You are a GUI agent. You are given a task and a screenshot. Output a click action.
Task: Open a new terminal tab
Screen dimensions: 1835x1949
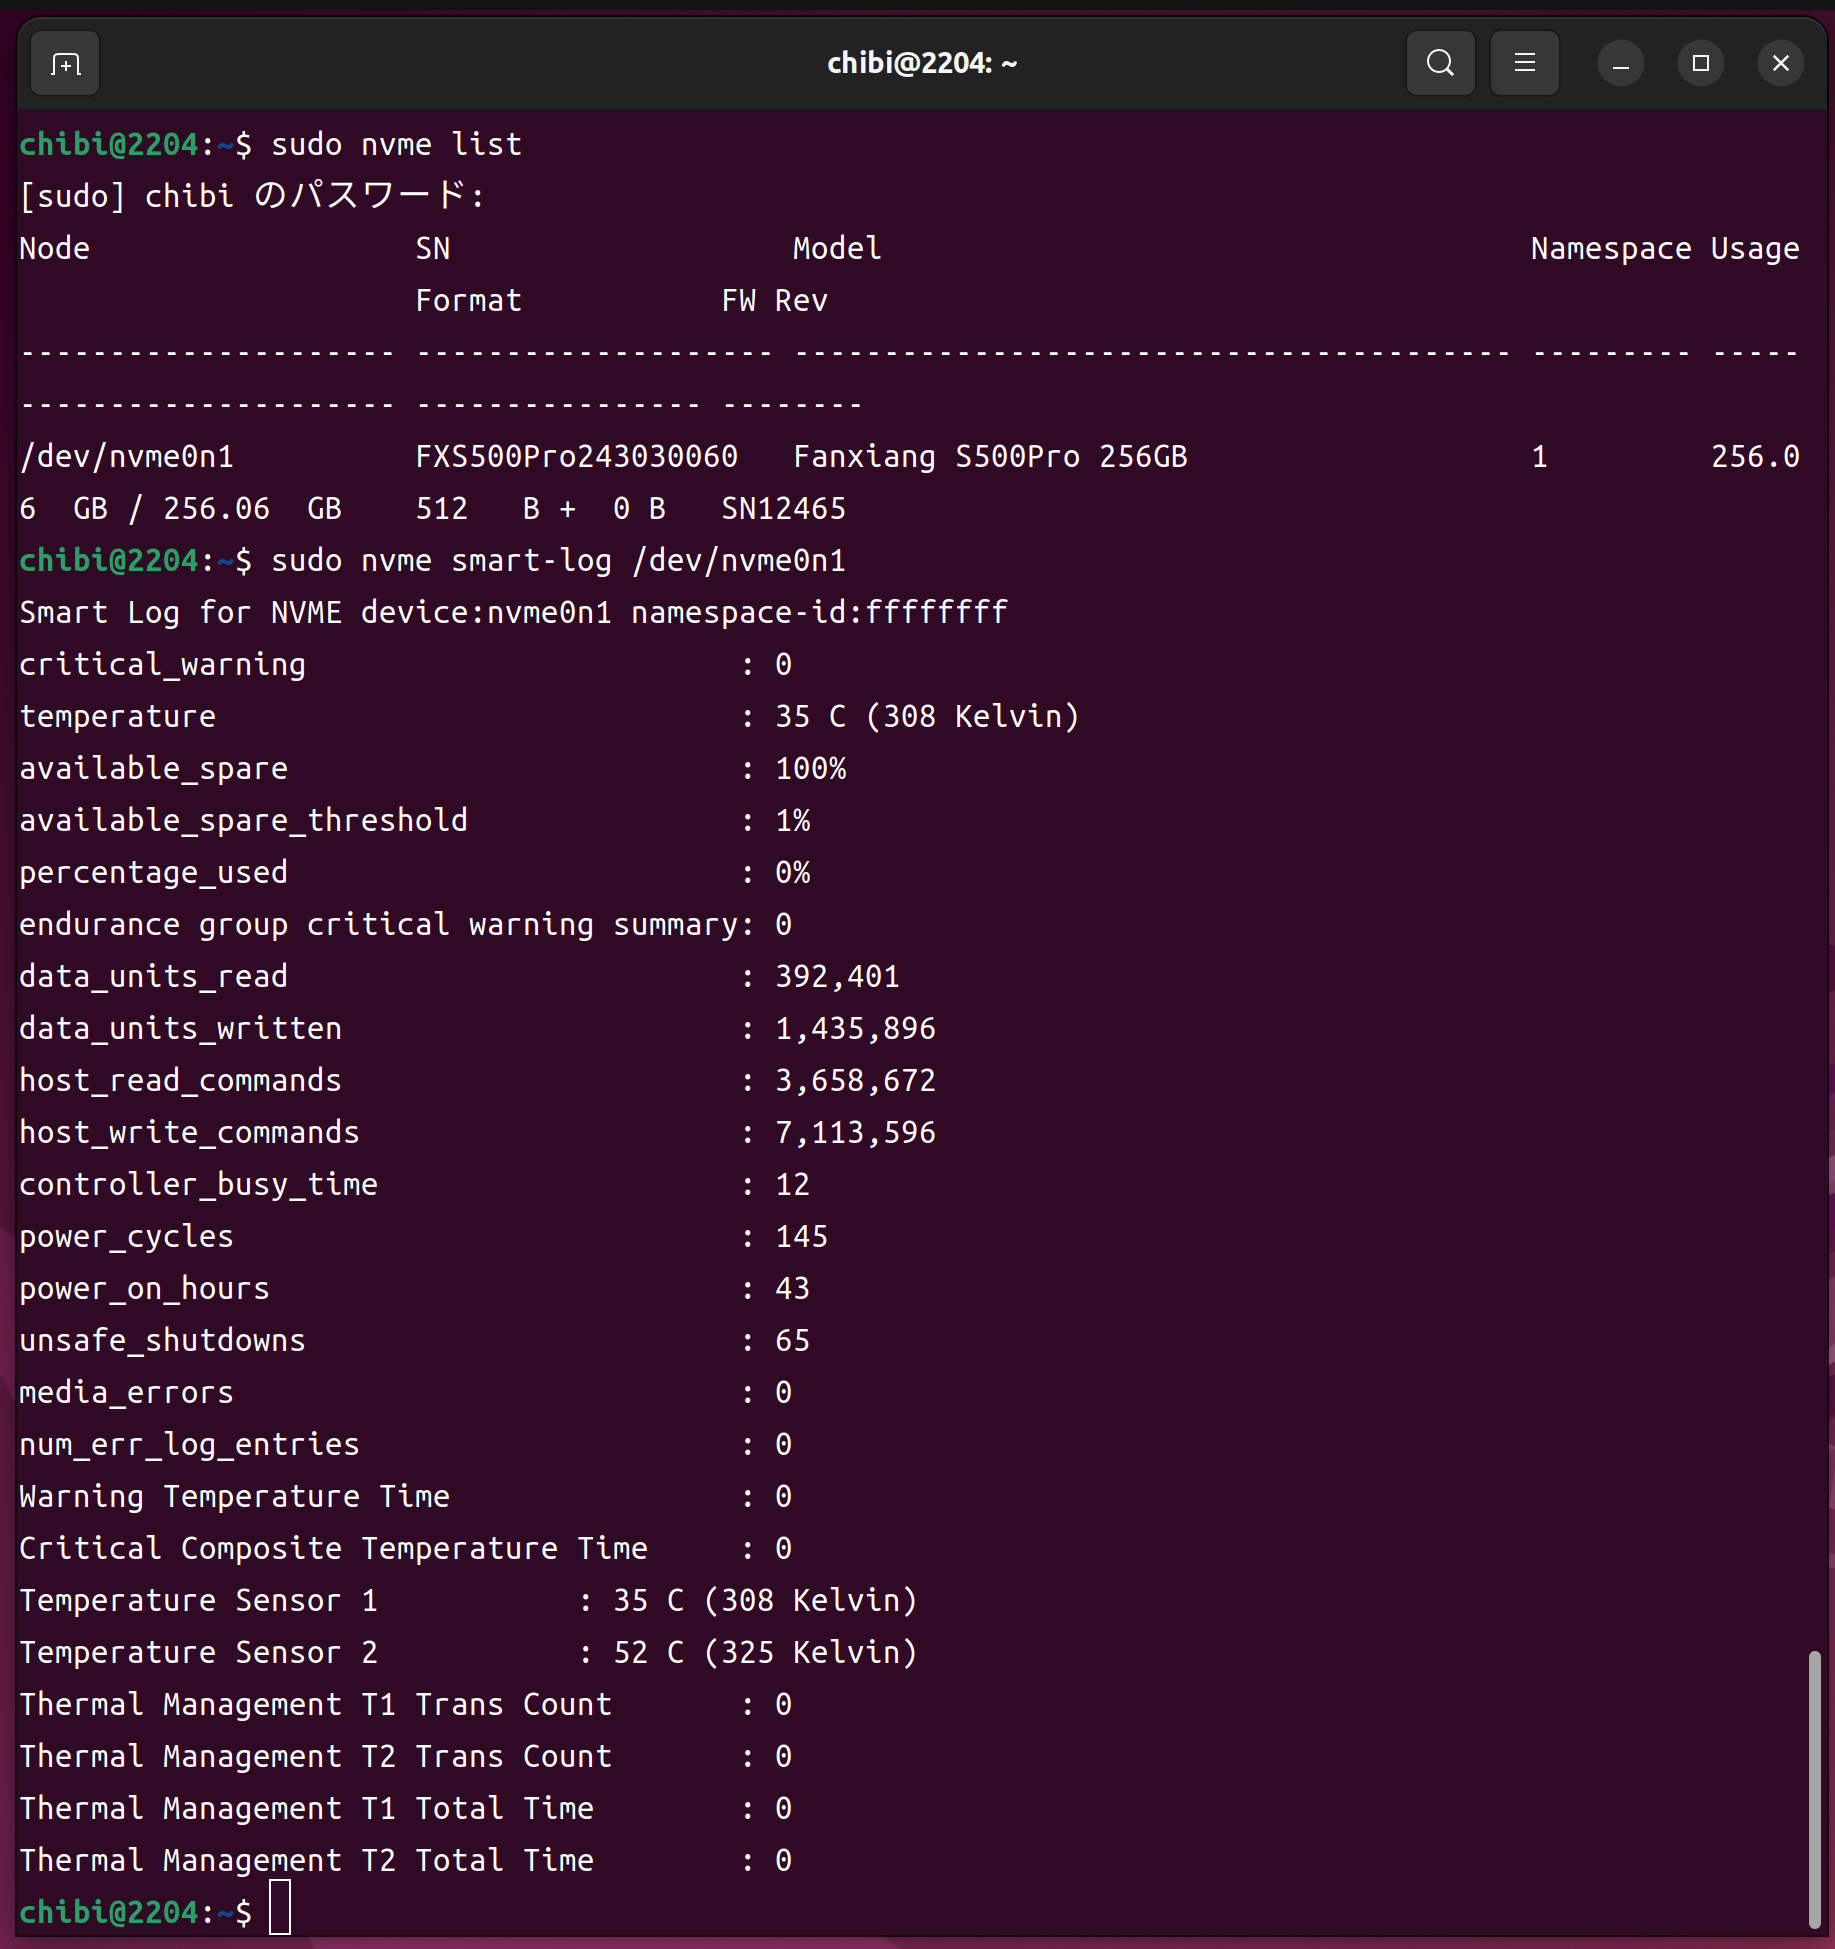tap(65, 64)
